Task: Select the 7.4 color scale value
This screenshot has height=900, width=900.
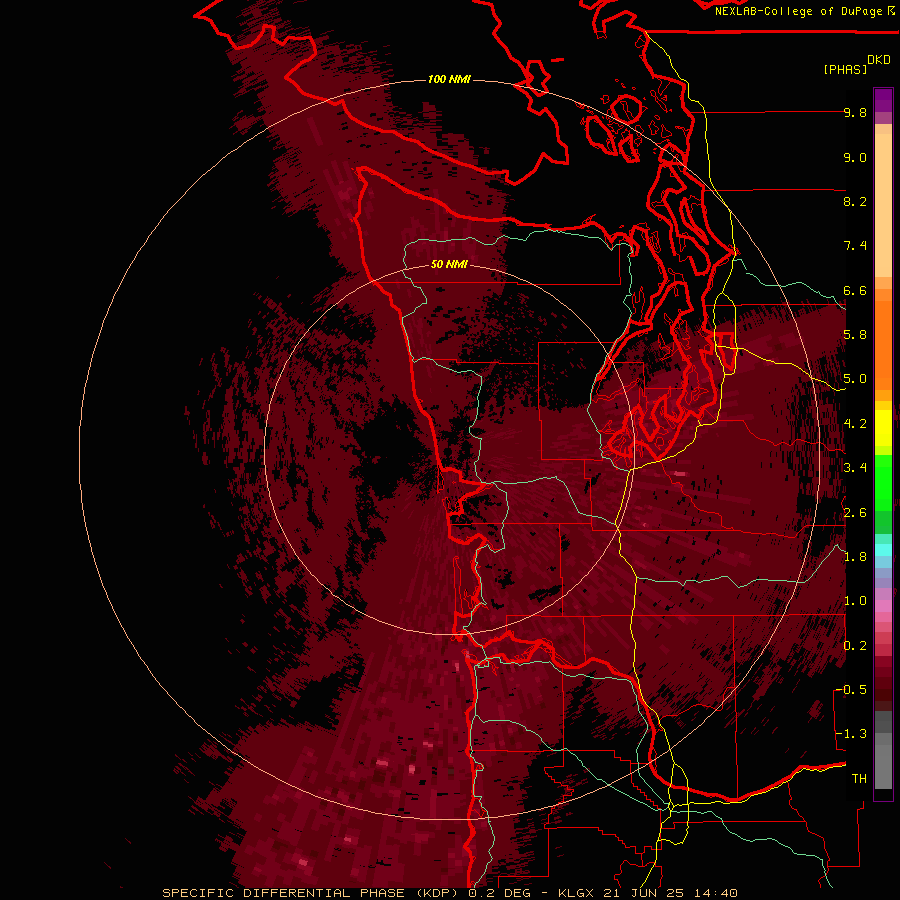Action: click(855, 246)
